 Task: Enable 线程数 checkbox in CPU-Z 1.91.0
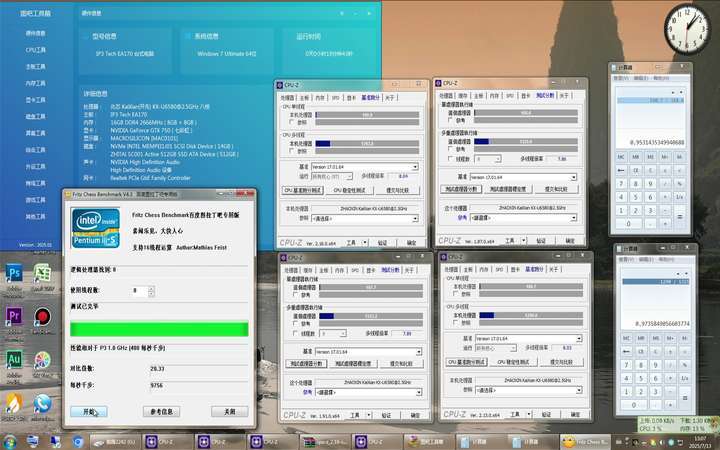(296, 333)
